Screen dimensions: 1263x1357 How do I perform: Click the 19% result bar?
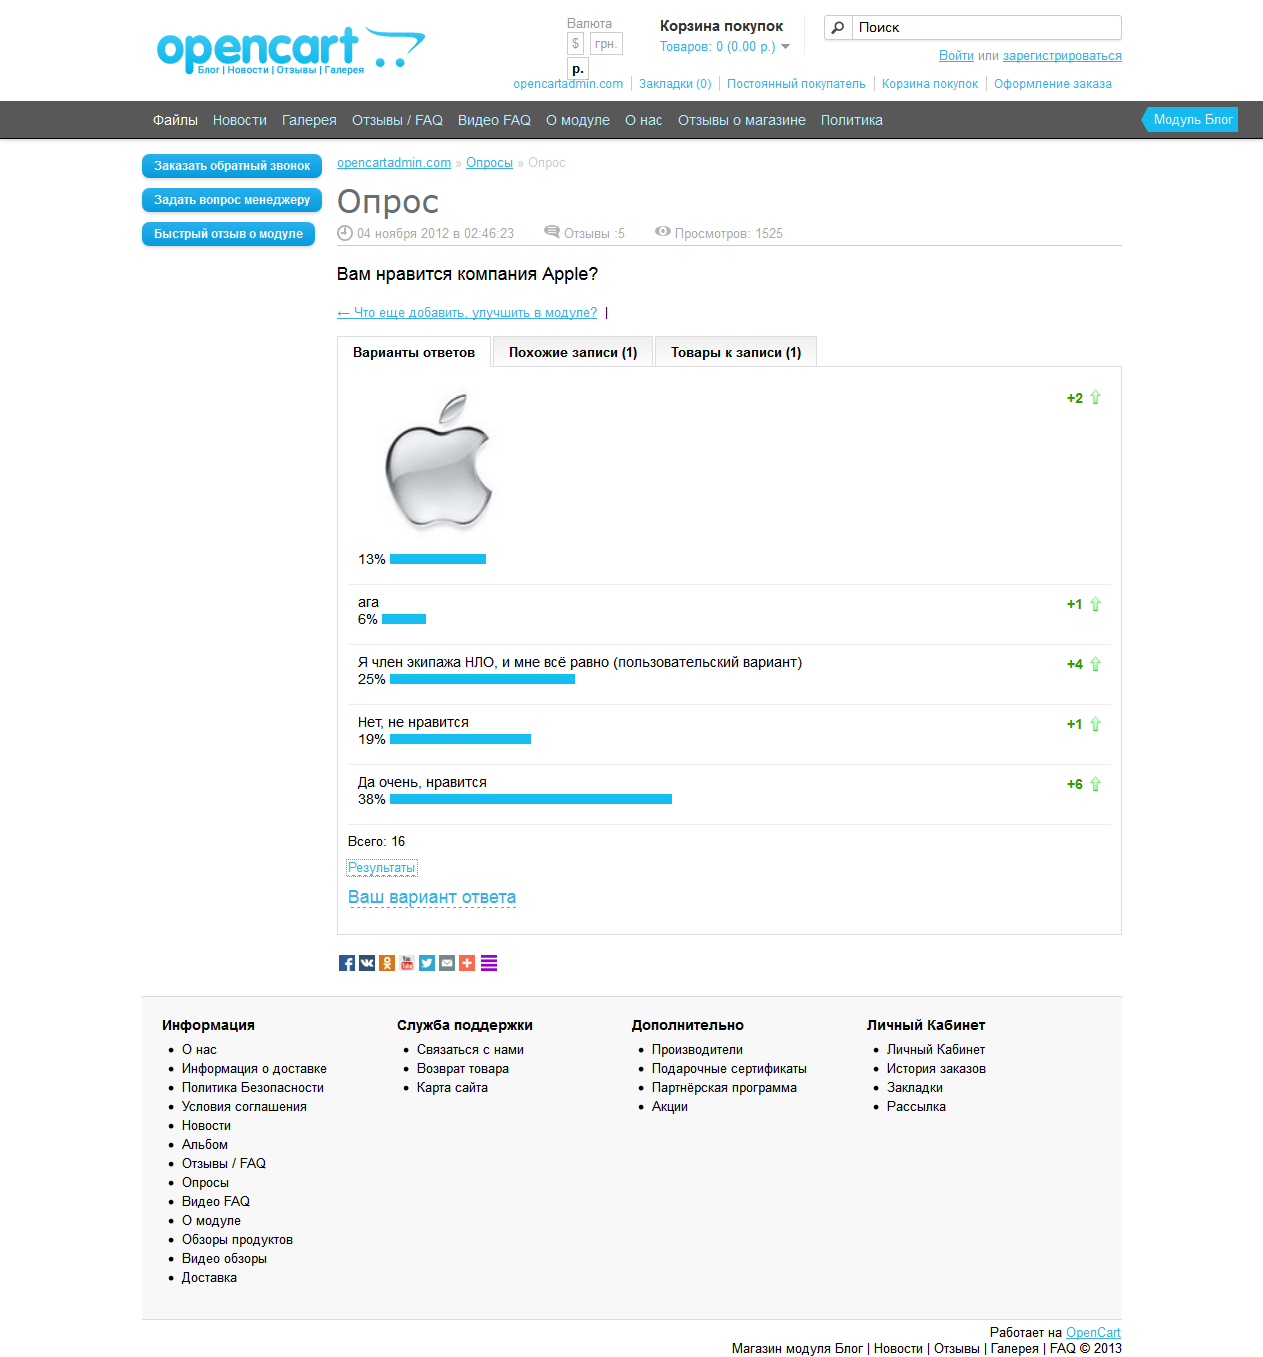tap(460, 739)
